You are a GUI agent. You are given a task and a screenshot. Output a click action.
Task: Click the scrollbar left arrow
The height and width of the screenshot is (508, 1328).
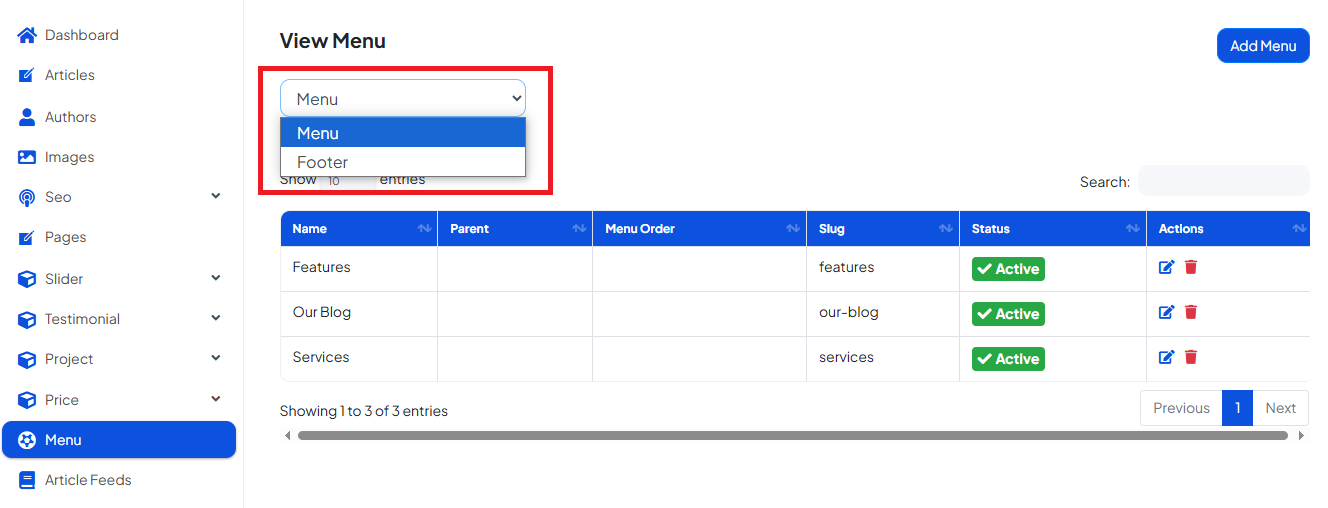(x=288, y=436)
